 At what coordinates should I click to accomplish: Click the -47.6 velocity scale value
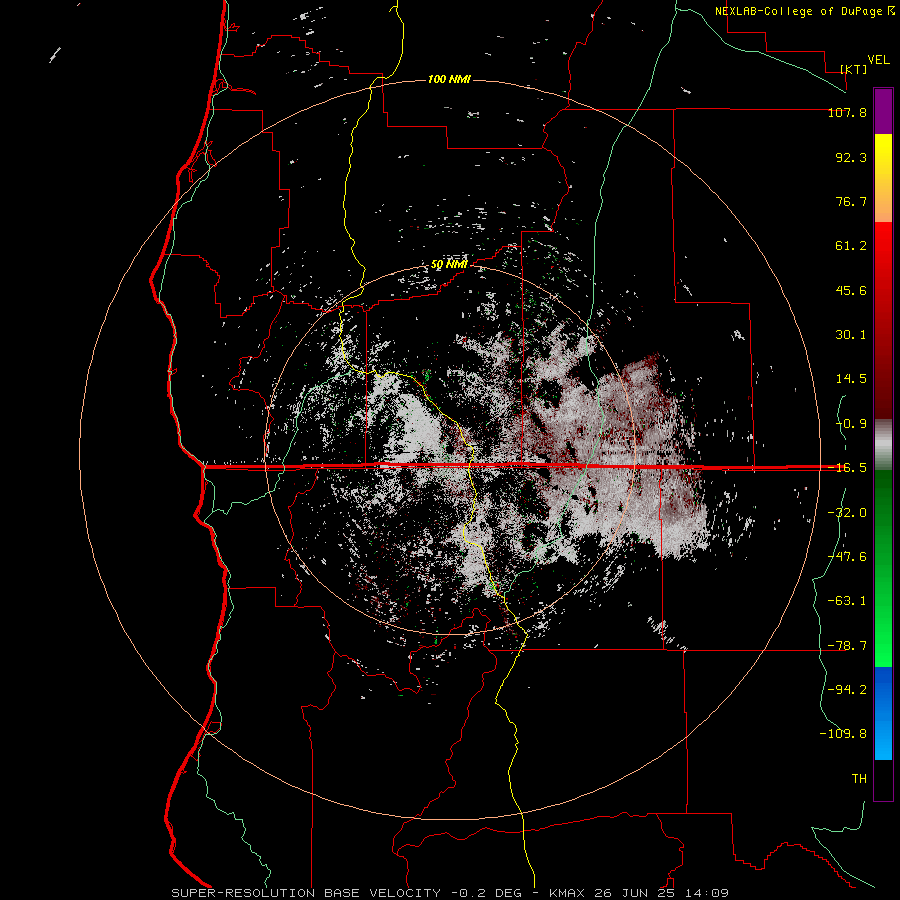click(847, 557)
